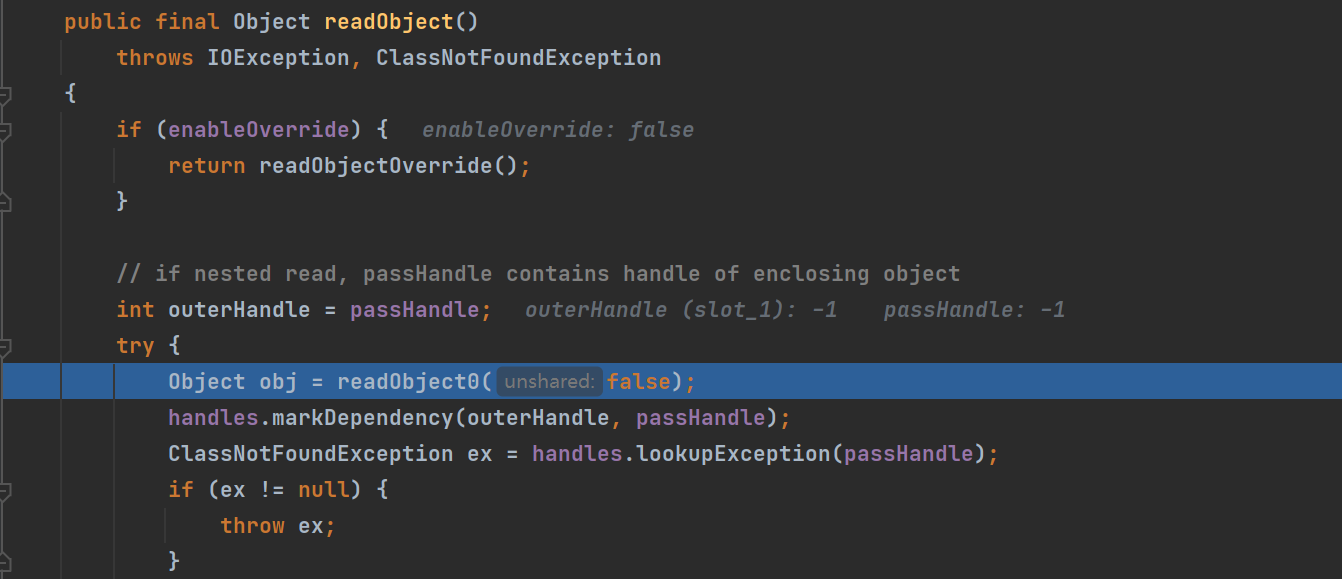Screen dimensions: 1342x579
Task: Click the ClassNotFoundException ex variable declaration type
Action: point(310,454)
